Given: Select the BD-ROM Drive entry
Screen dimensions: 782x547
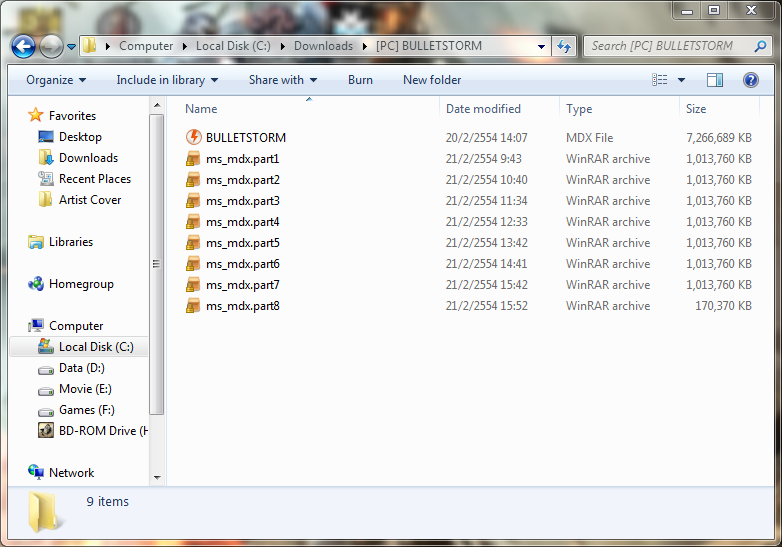Looking at the screenshot, I should click(x=103, y=431).
